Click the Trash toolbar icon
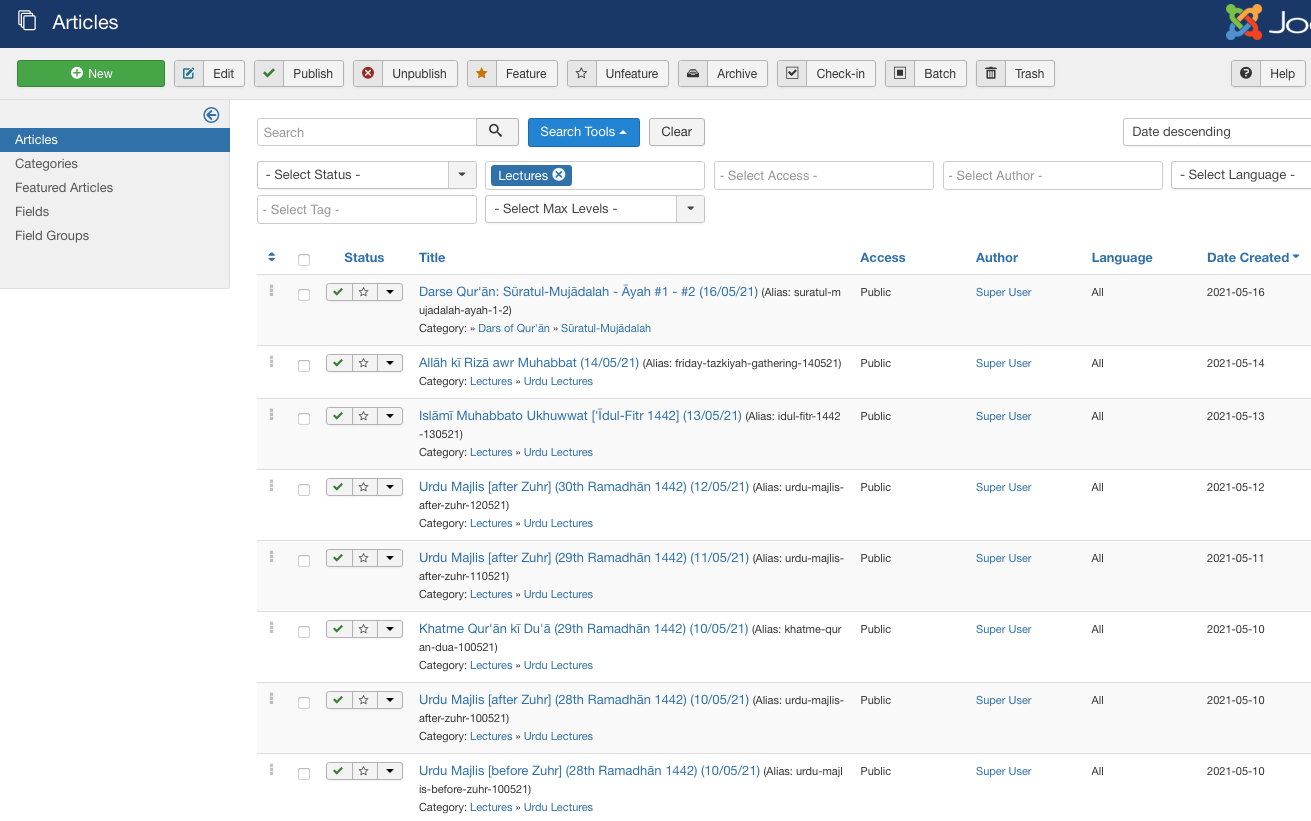 [991, 73]
